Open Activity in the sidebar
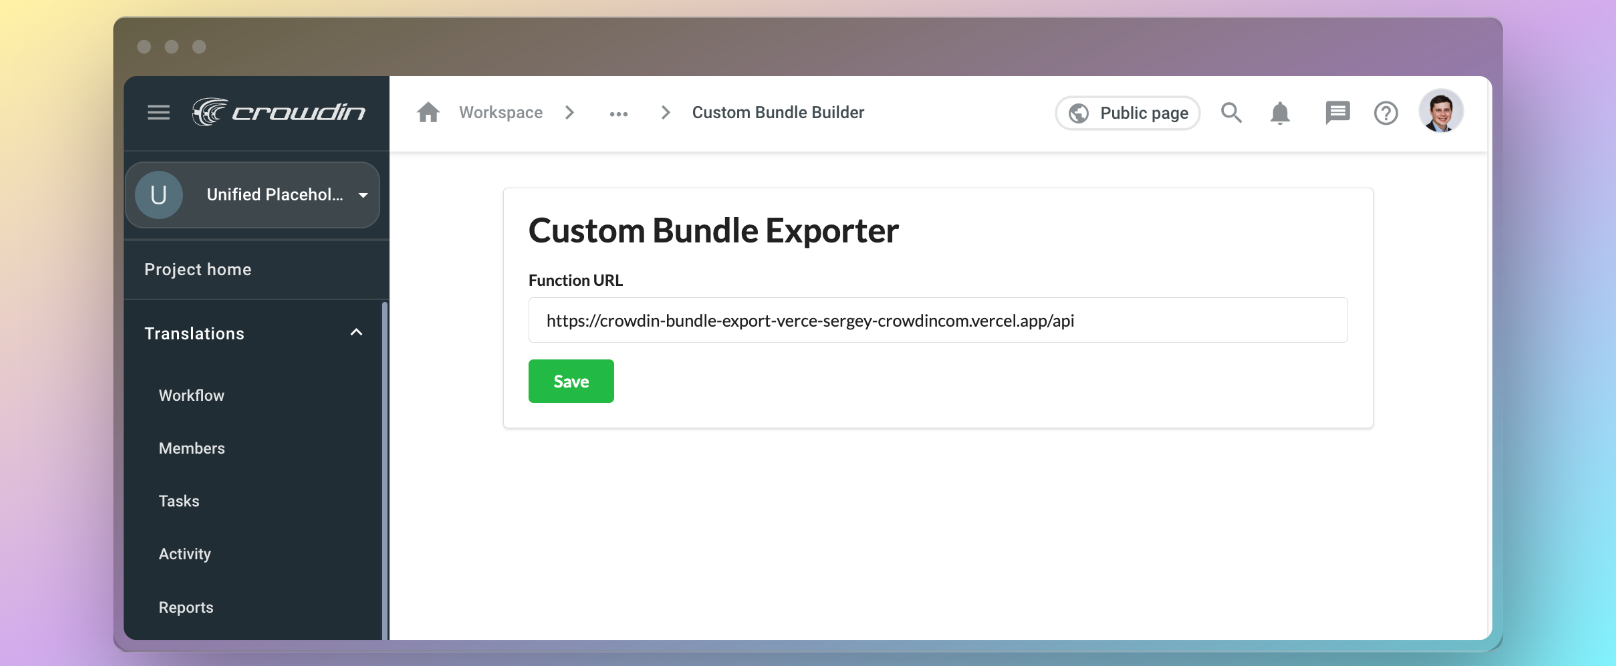This screenshot has height=666, width=1616. pos(185,555)
